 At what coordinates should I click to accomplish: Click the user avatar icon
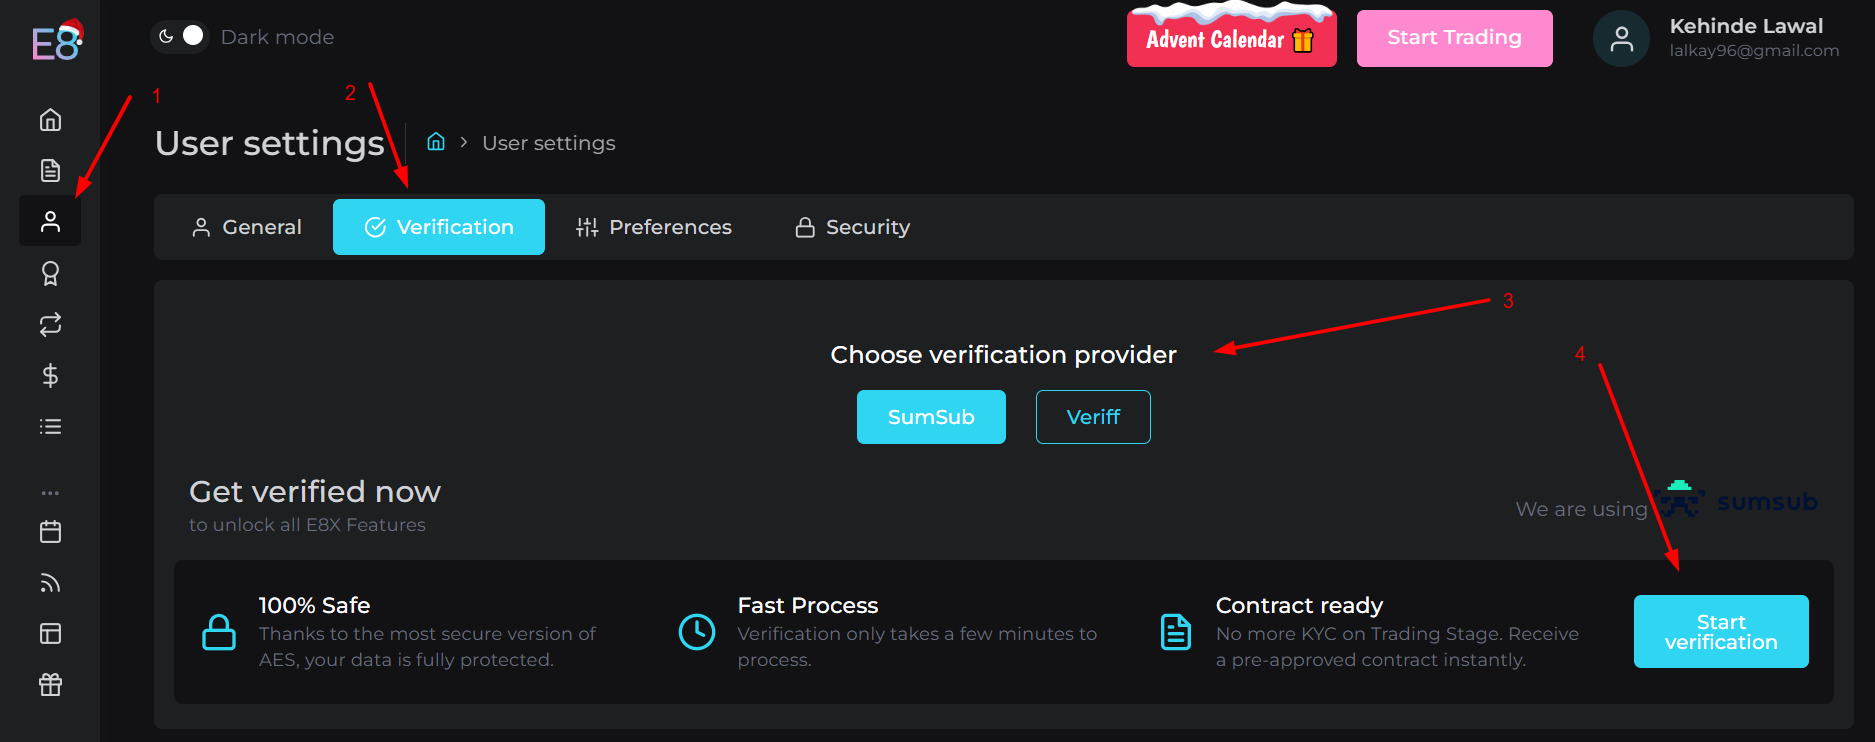point(1621,39)
